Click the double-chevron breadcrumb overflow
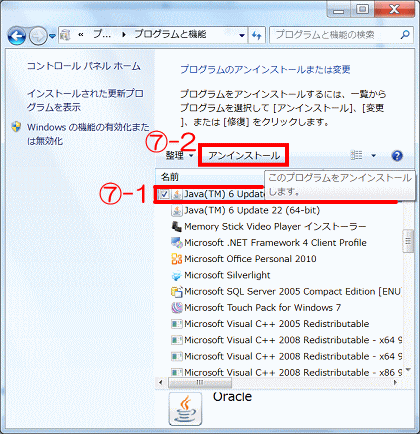Image resolution: width=420 pixels, height=434 pixels. 81,35
